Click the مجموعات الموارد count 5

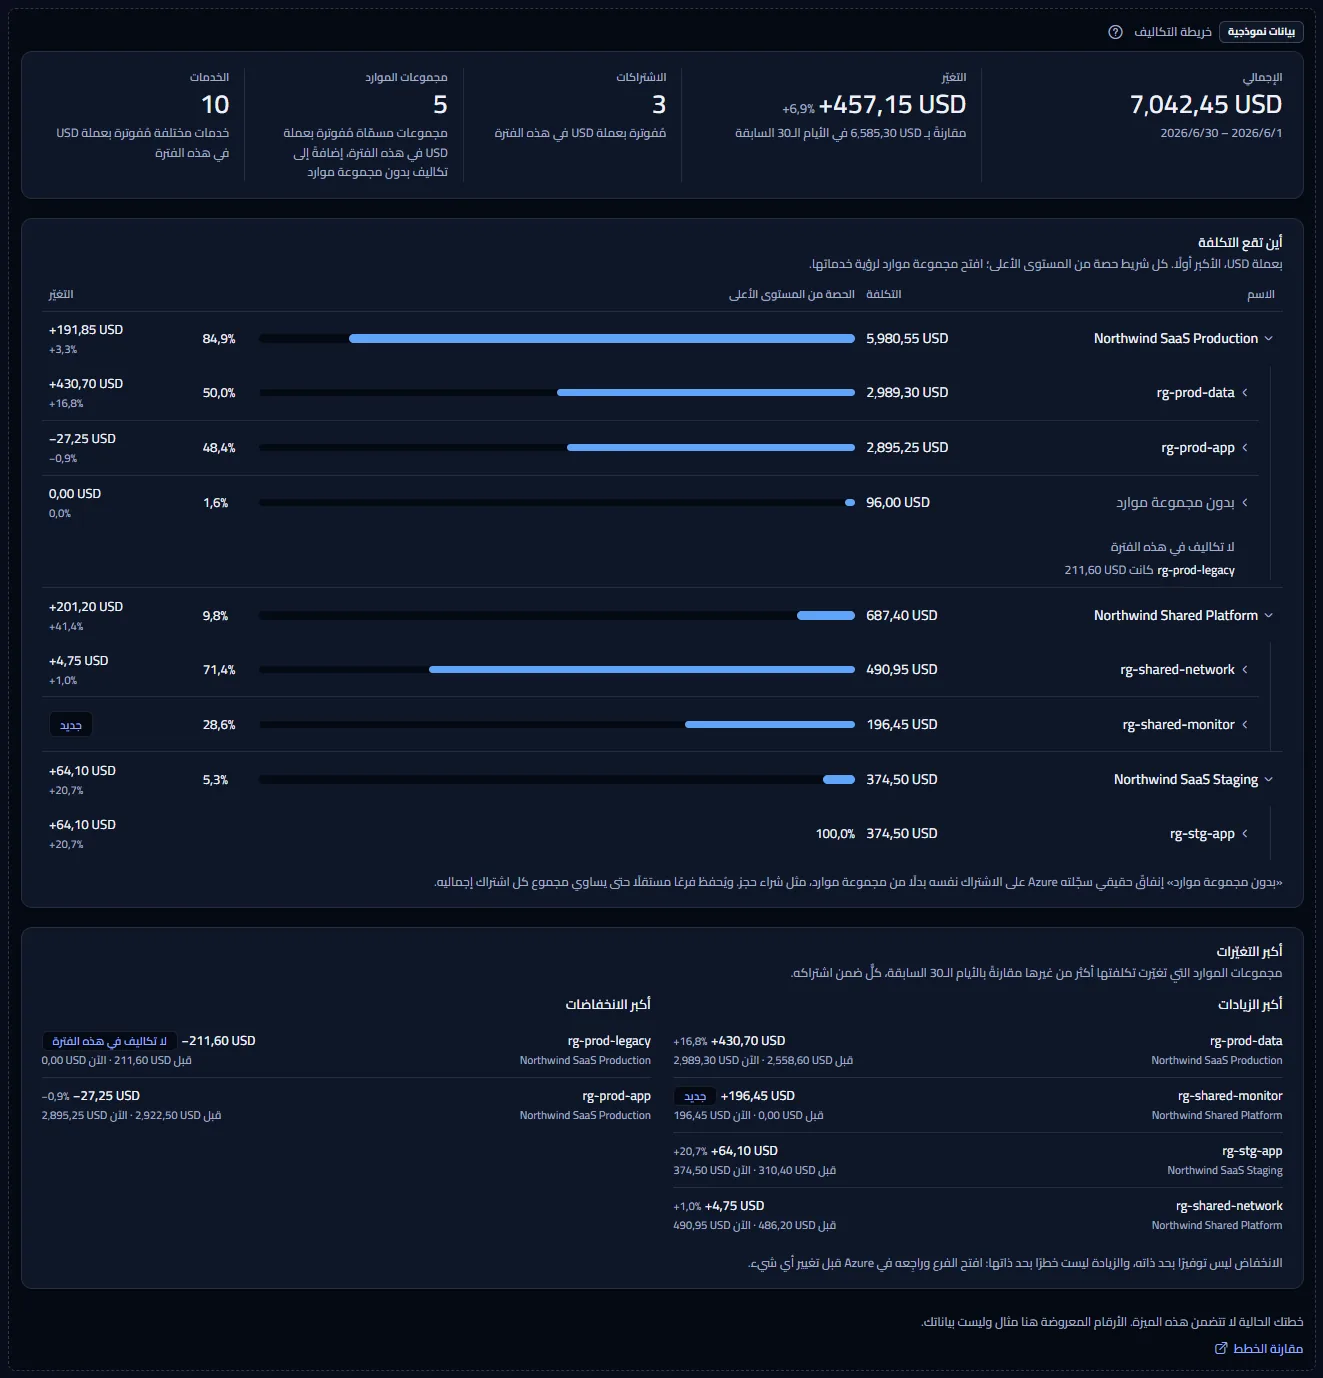coord(440,105)
